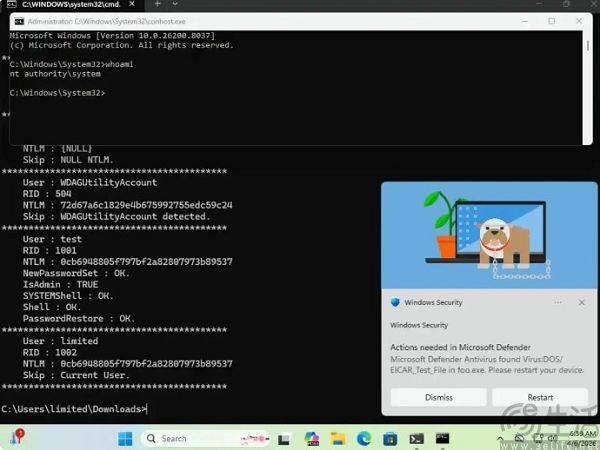Viewport: 600px width, 450px height.
Task: Open File Explorer from the taskbar
Action: point(338,439)
